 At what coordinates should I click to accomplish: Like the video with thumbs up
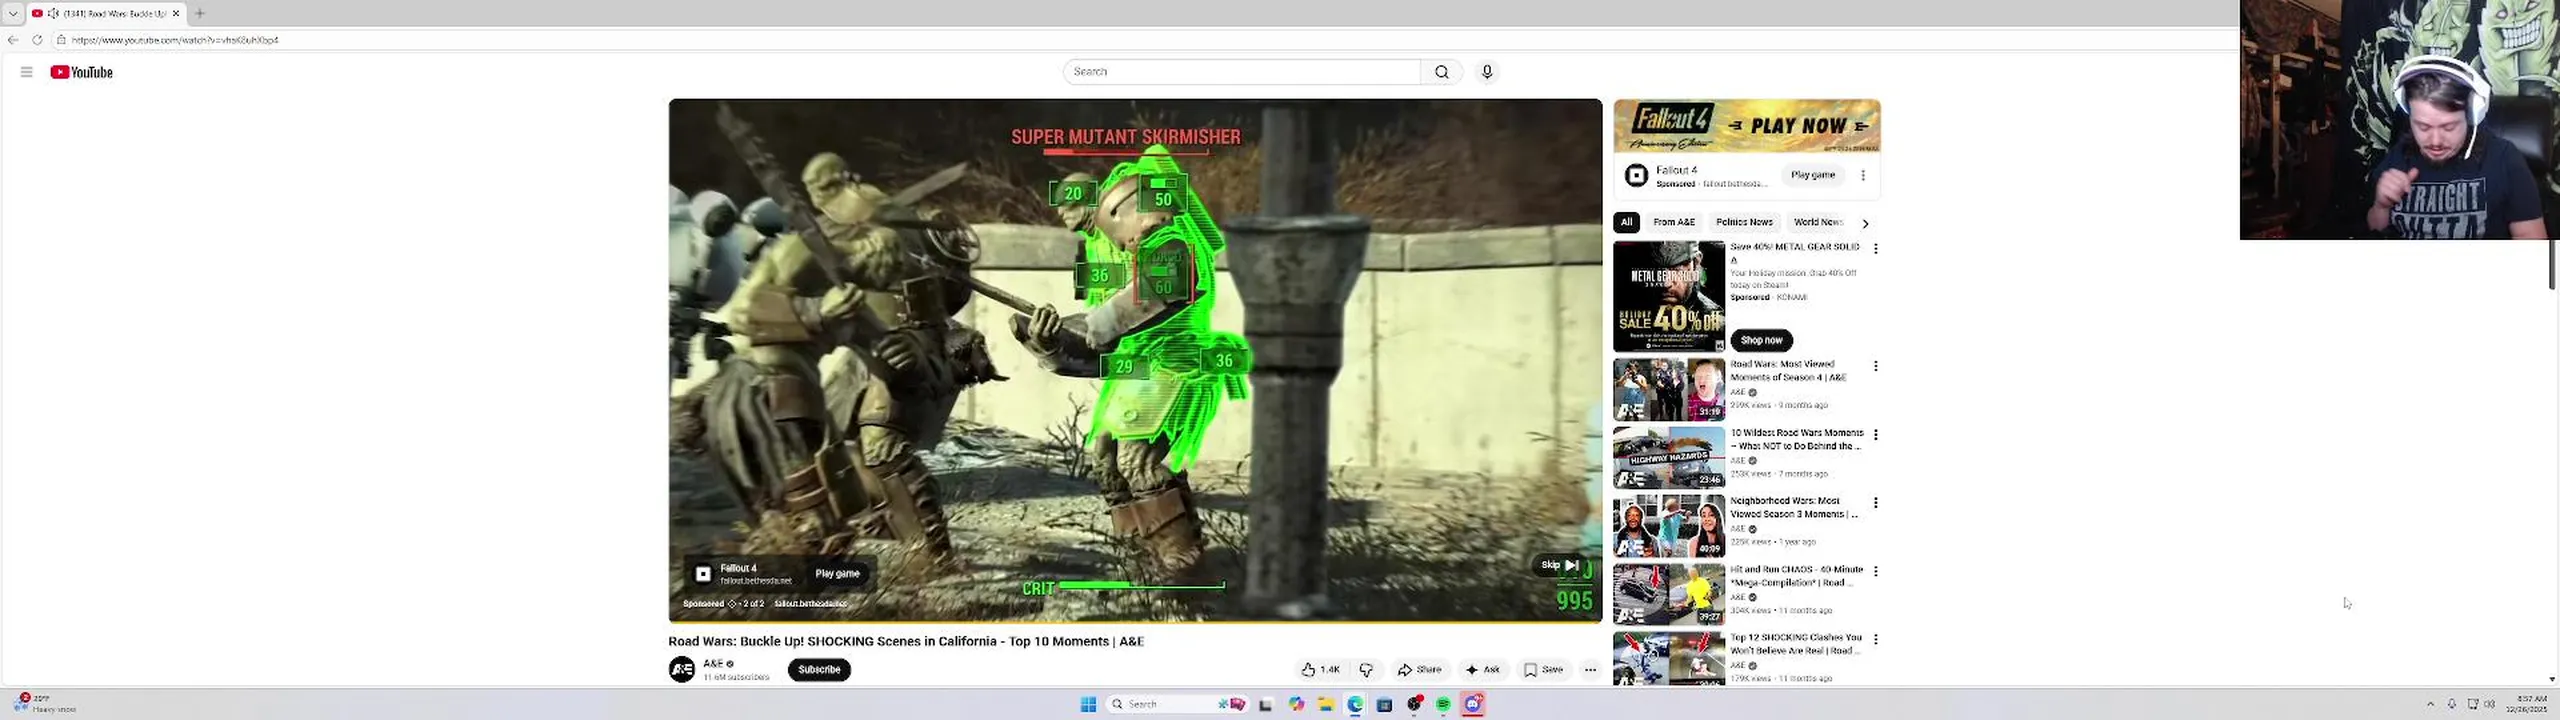coord(1320,670)
